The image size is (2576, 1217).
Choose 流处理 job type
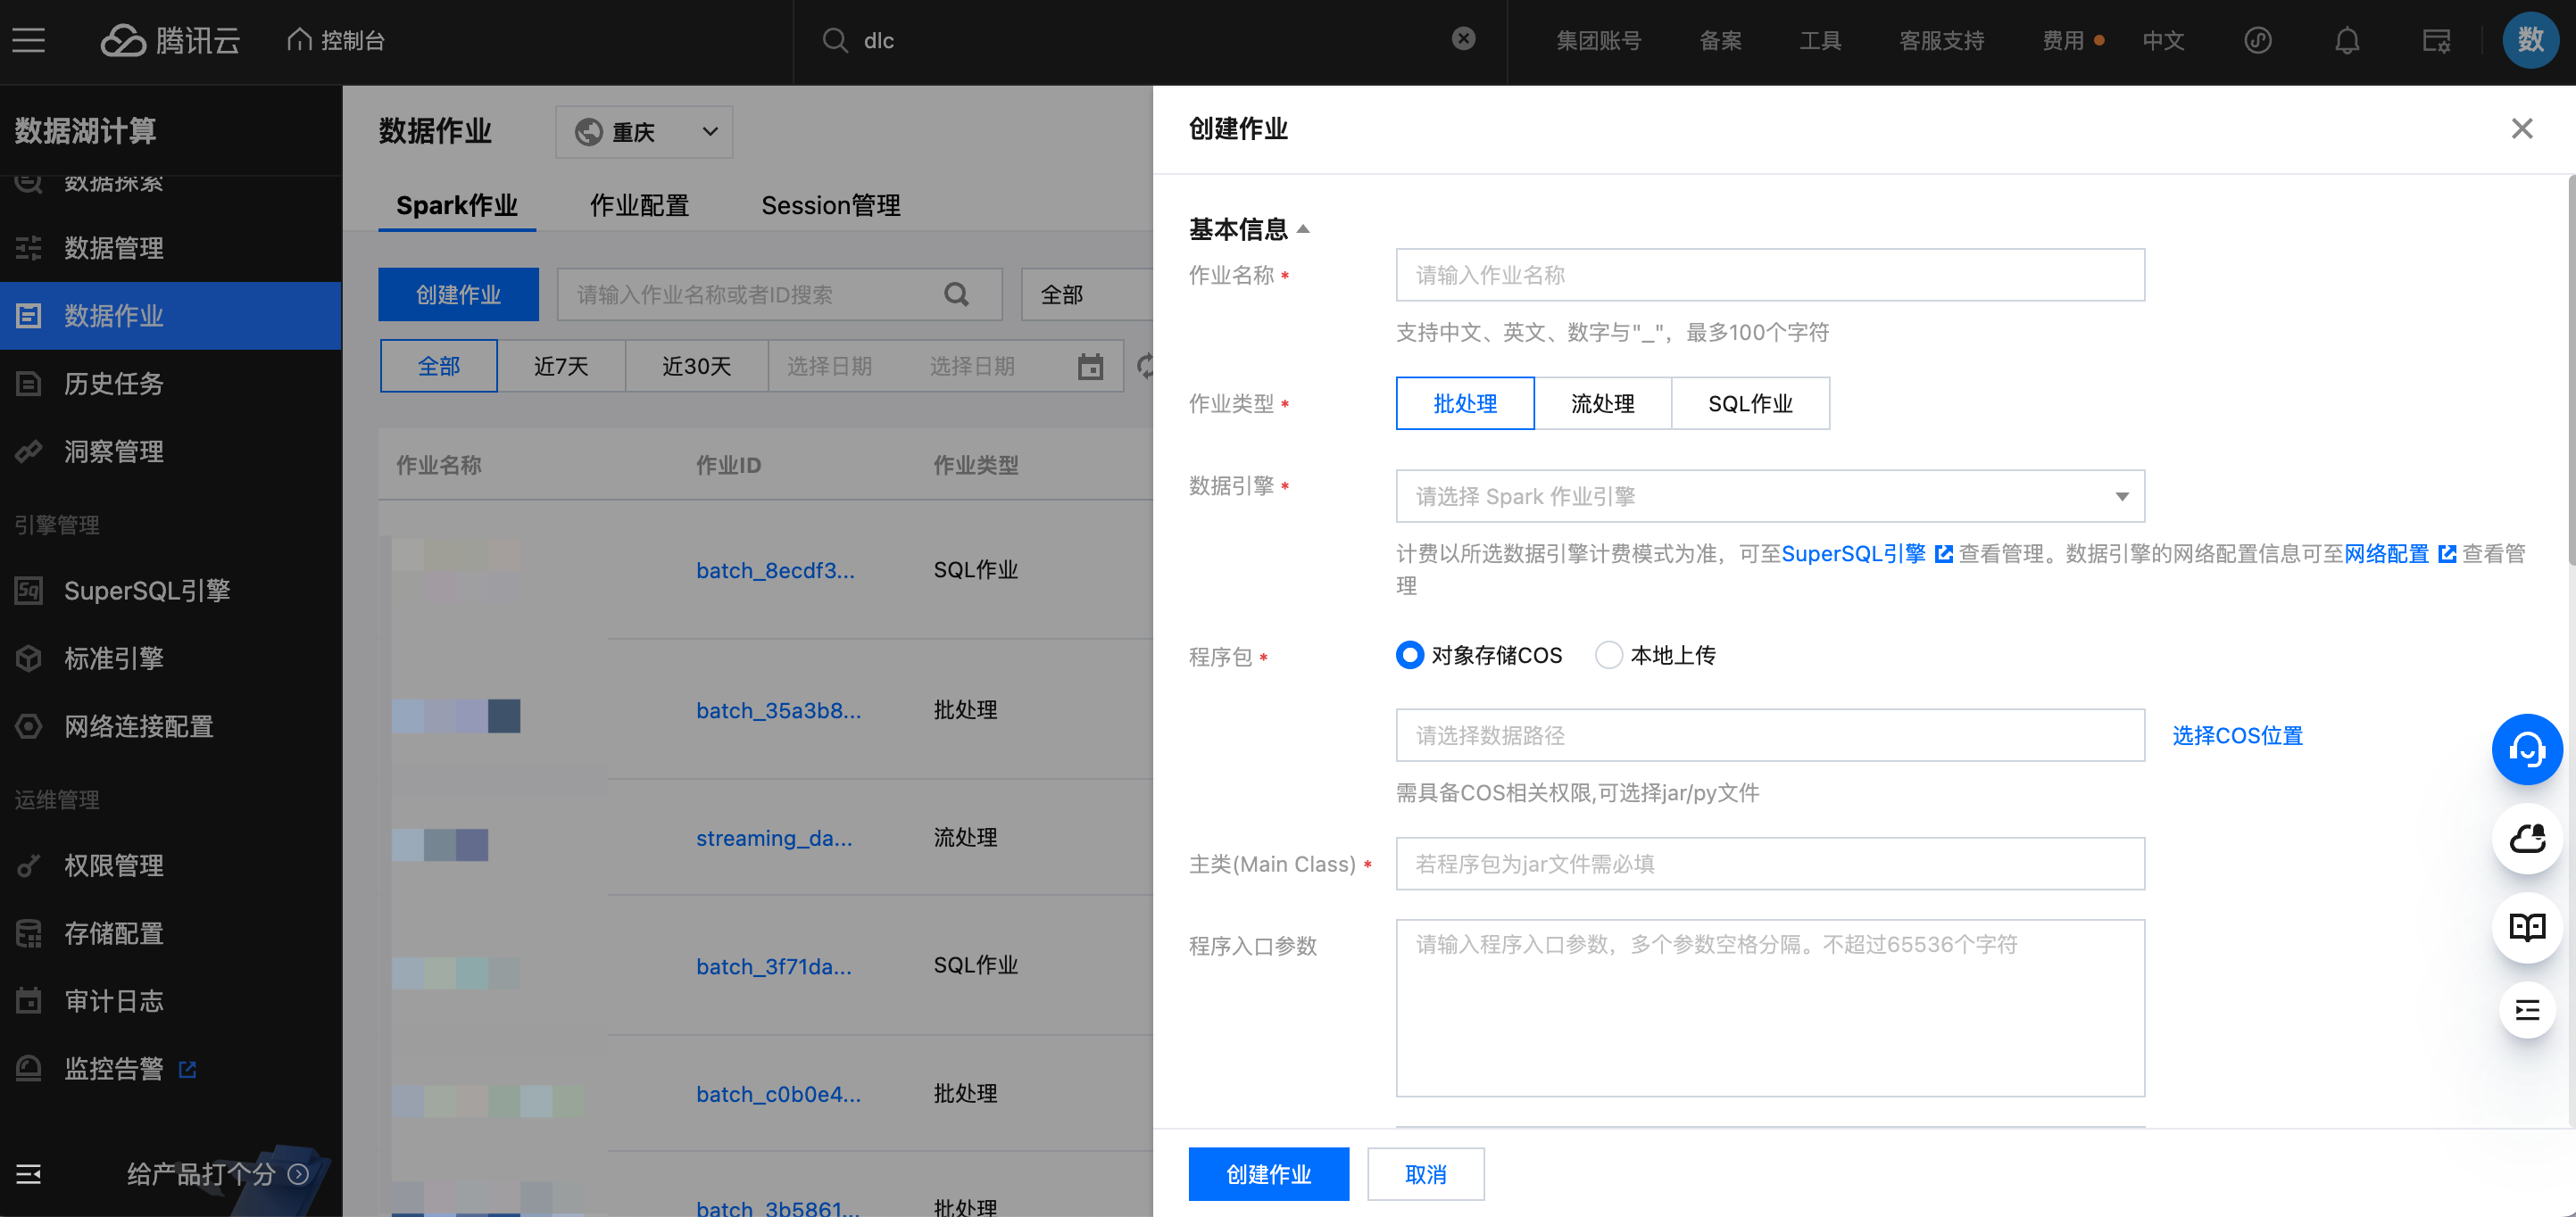point(1602,404)
